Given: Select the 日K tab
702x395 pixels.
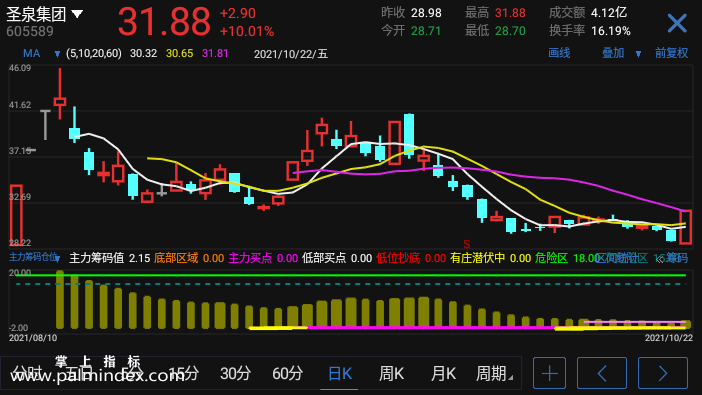Looking at the screenshot, I should pos(340,373).
